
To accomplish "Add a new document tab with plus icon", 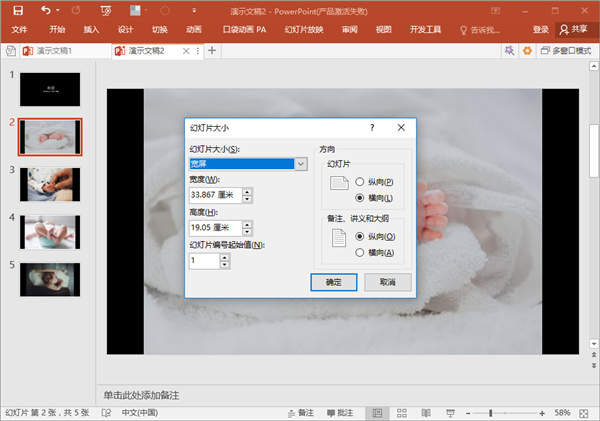I will 212,51.
